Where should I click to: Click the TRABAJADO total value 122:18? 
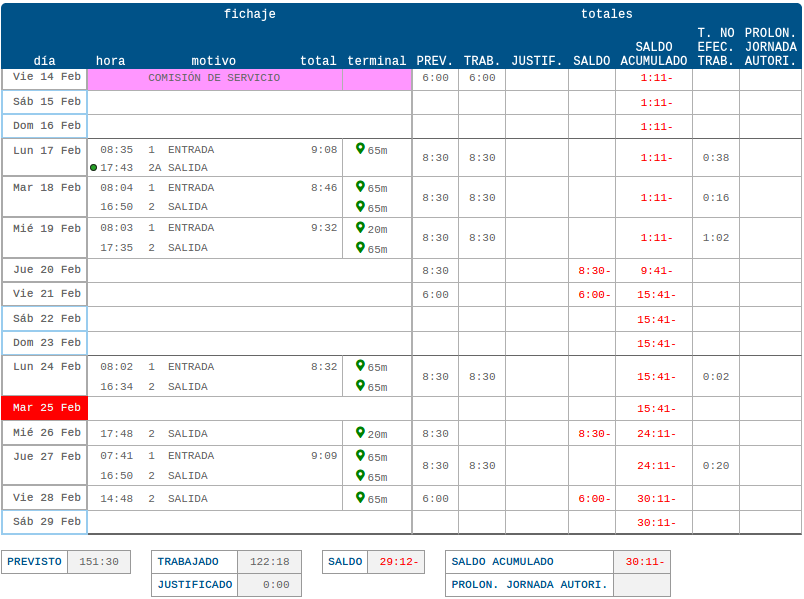[x=269, y=562]
